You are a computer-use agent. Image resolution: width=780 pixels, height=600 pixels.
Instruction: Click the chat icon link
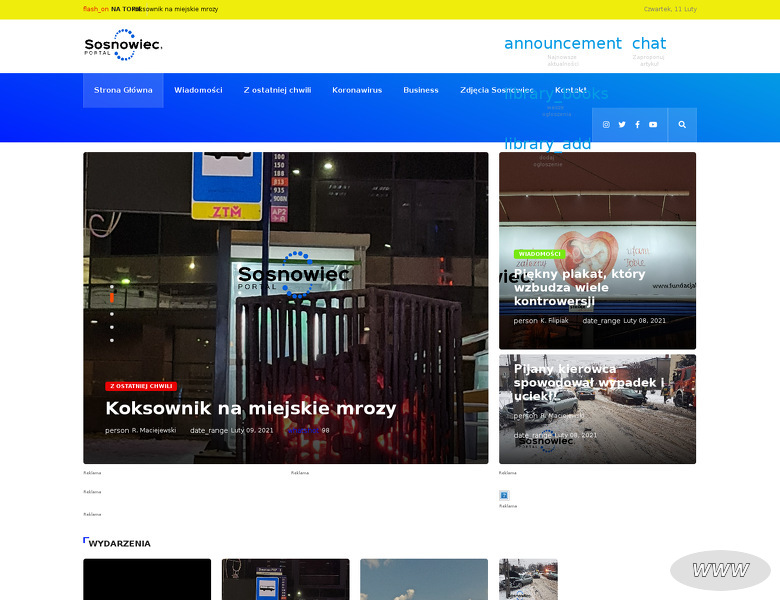tap(649, 43)
